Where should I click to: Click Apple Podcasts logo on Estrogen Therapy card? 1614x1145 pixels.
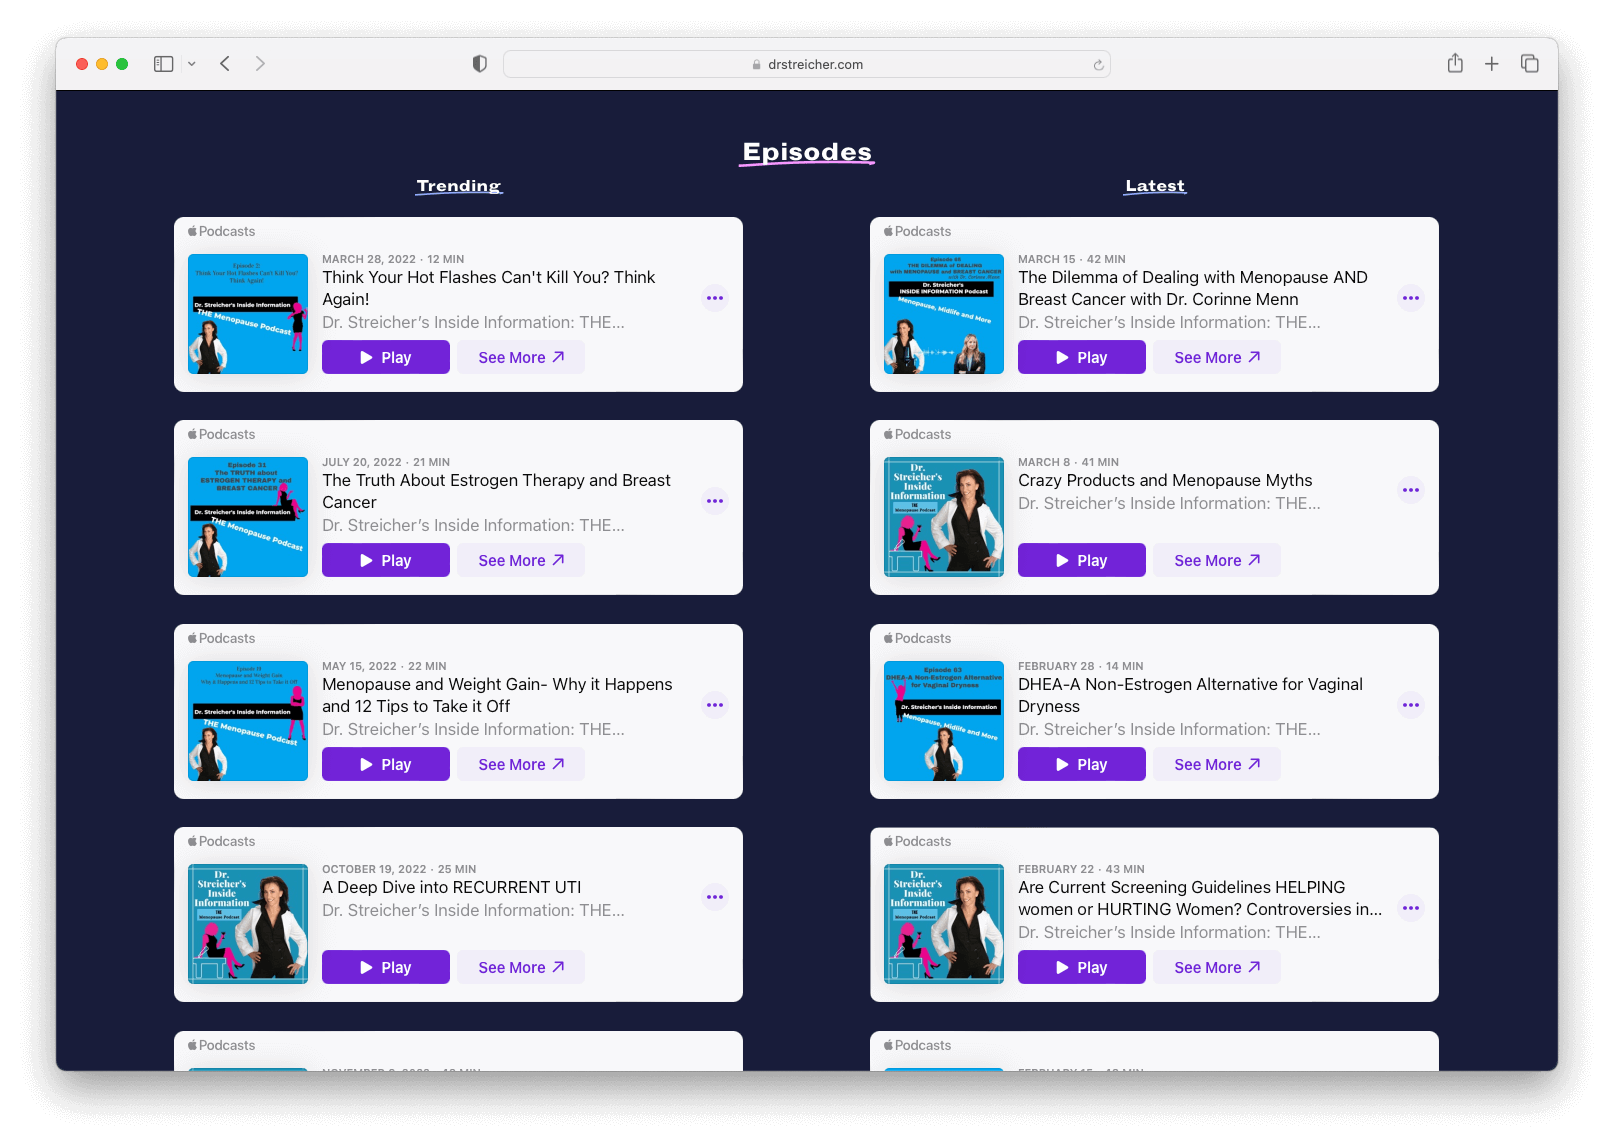(221, 434)
